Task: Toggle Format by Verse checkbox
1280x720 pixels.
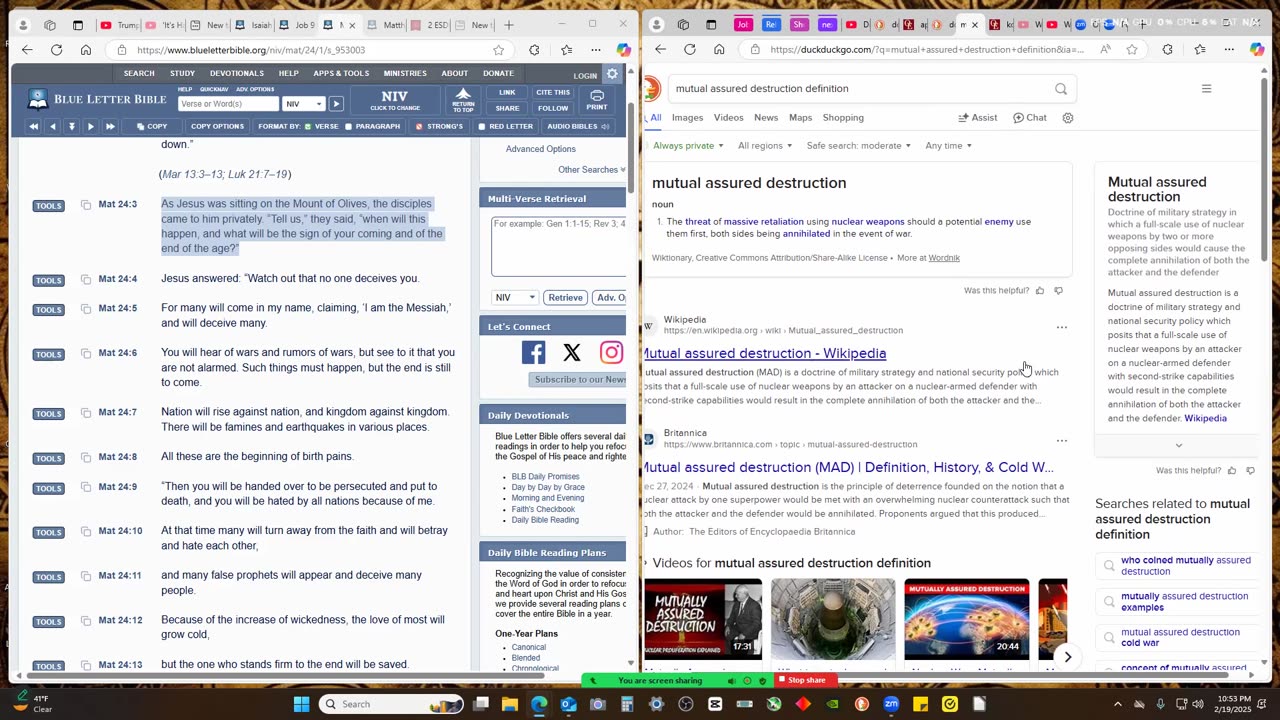Action: pyautogui.click(x=309, y=127)
